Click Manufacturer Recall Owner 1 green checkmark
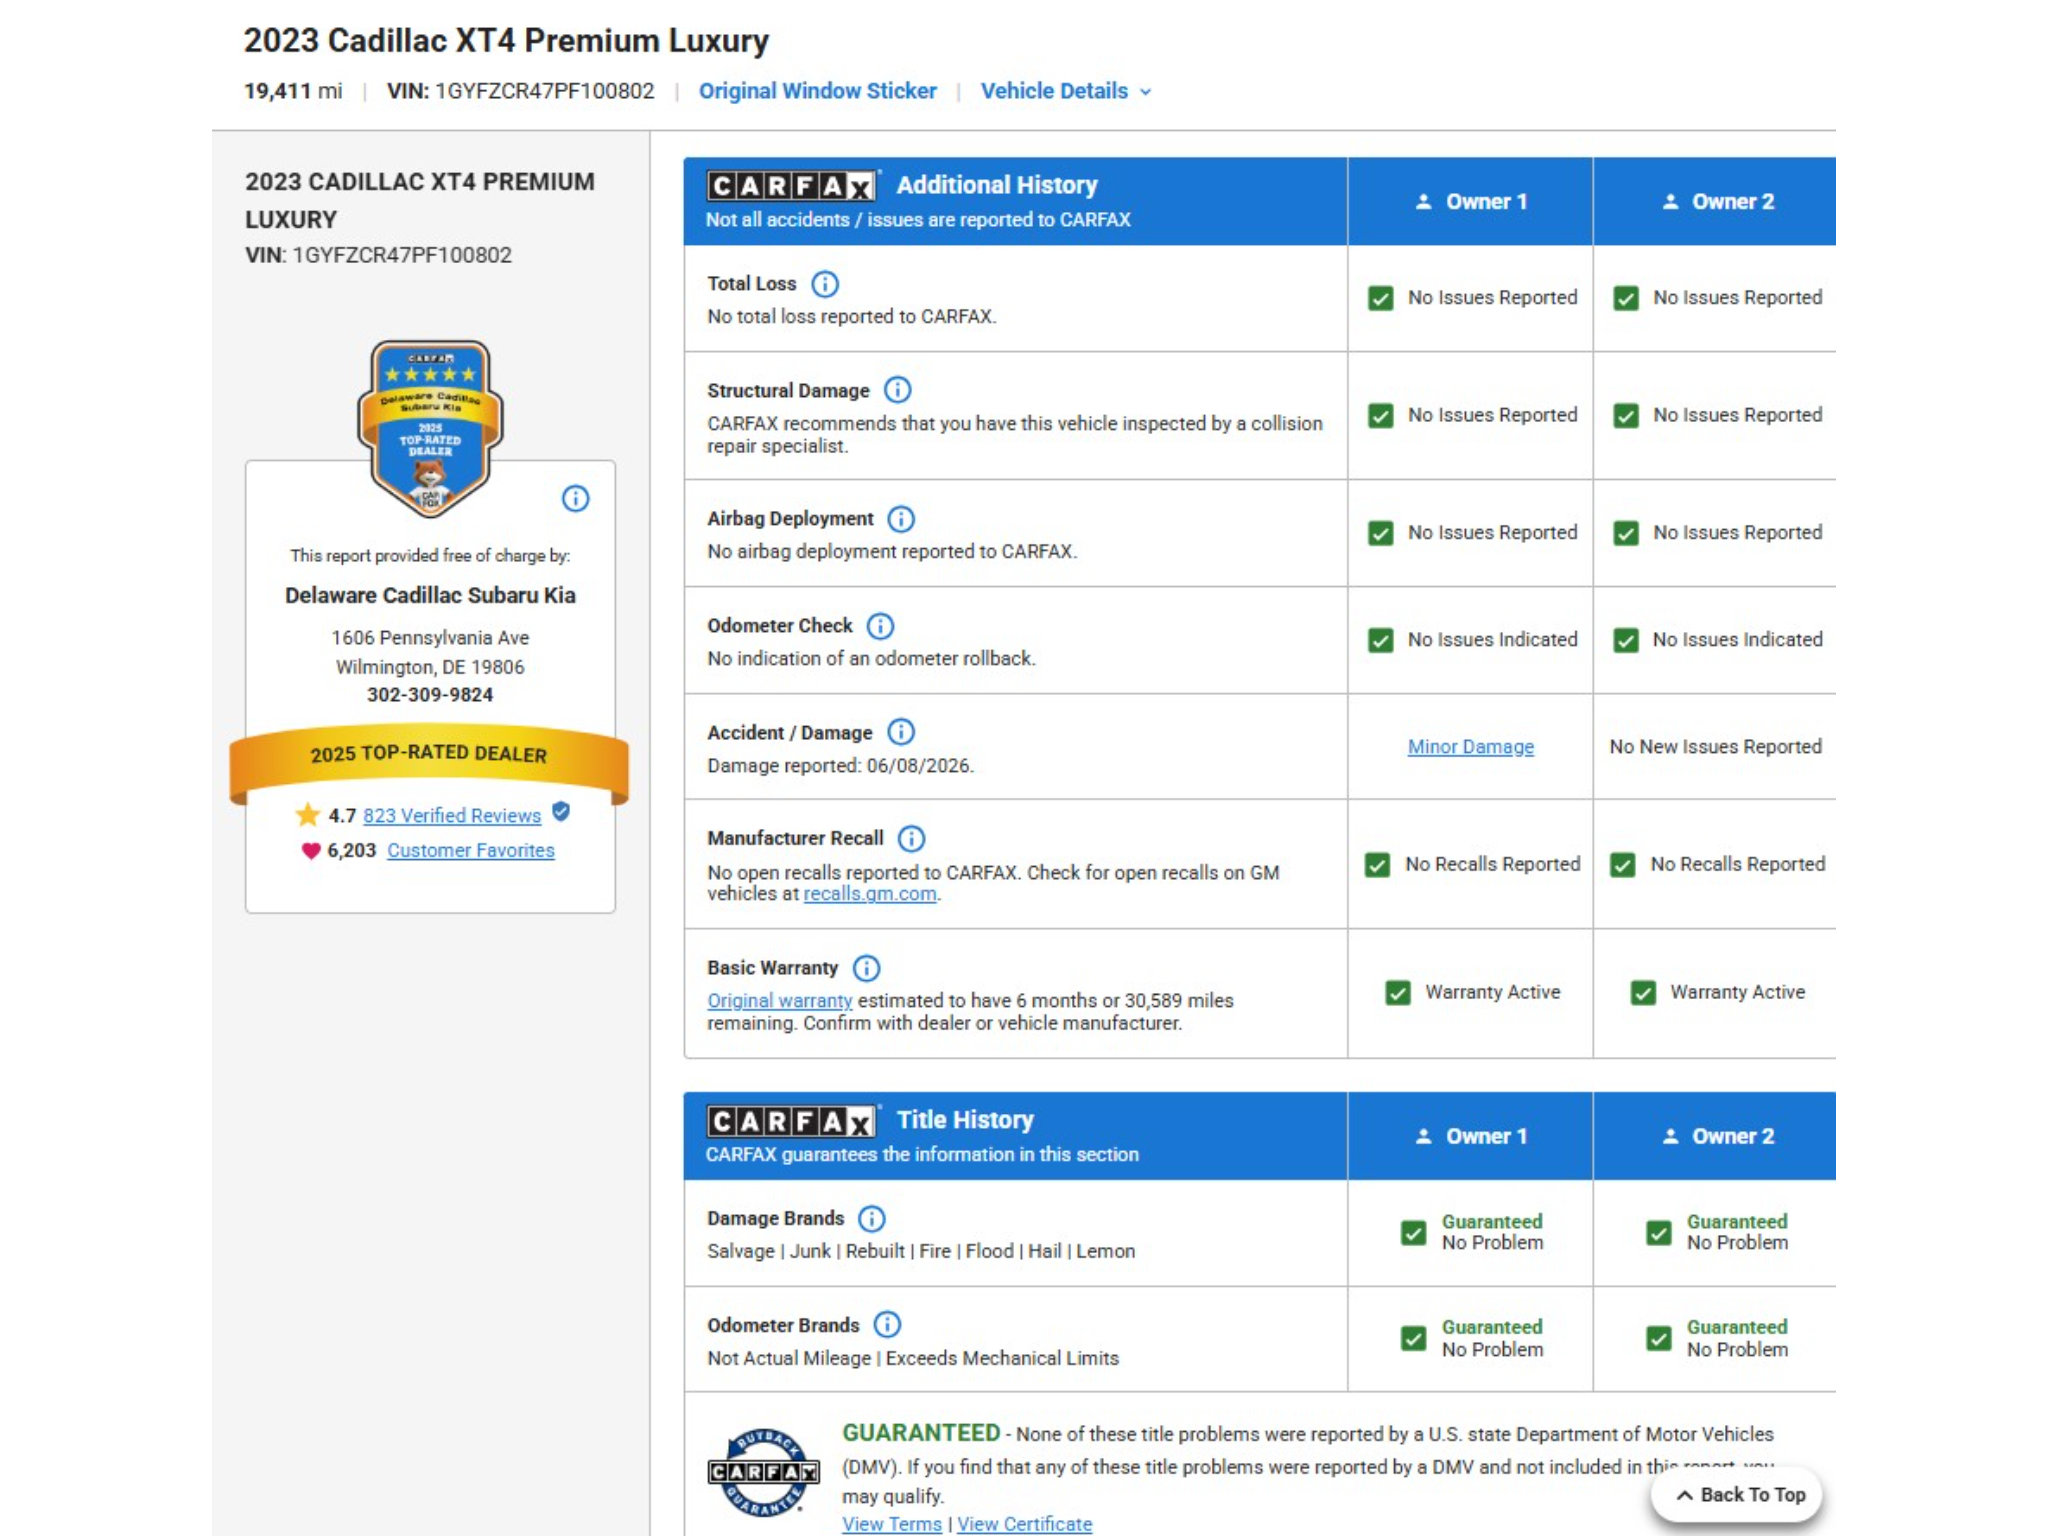 pyautogui.click(x=1378, y=865)
